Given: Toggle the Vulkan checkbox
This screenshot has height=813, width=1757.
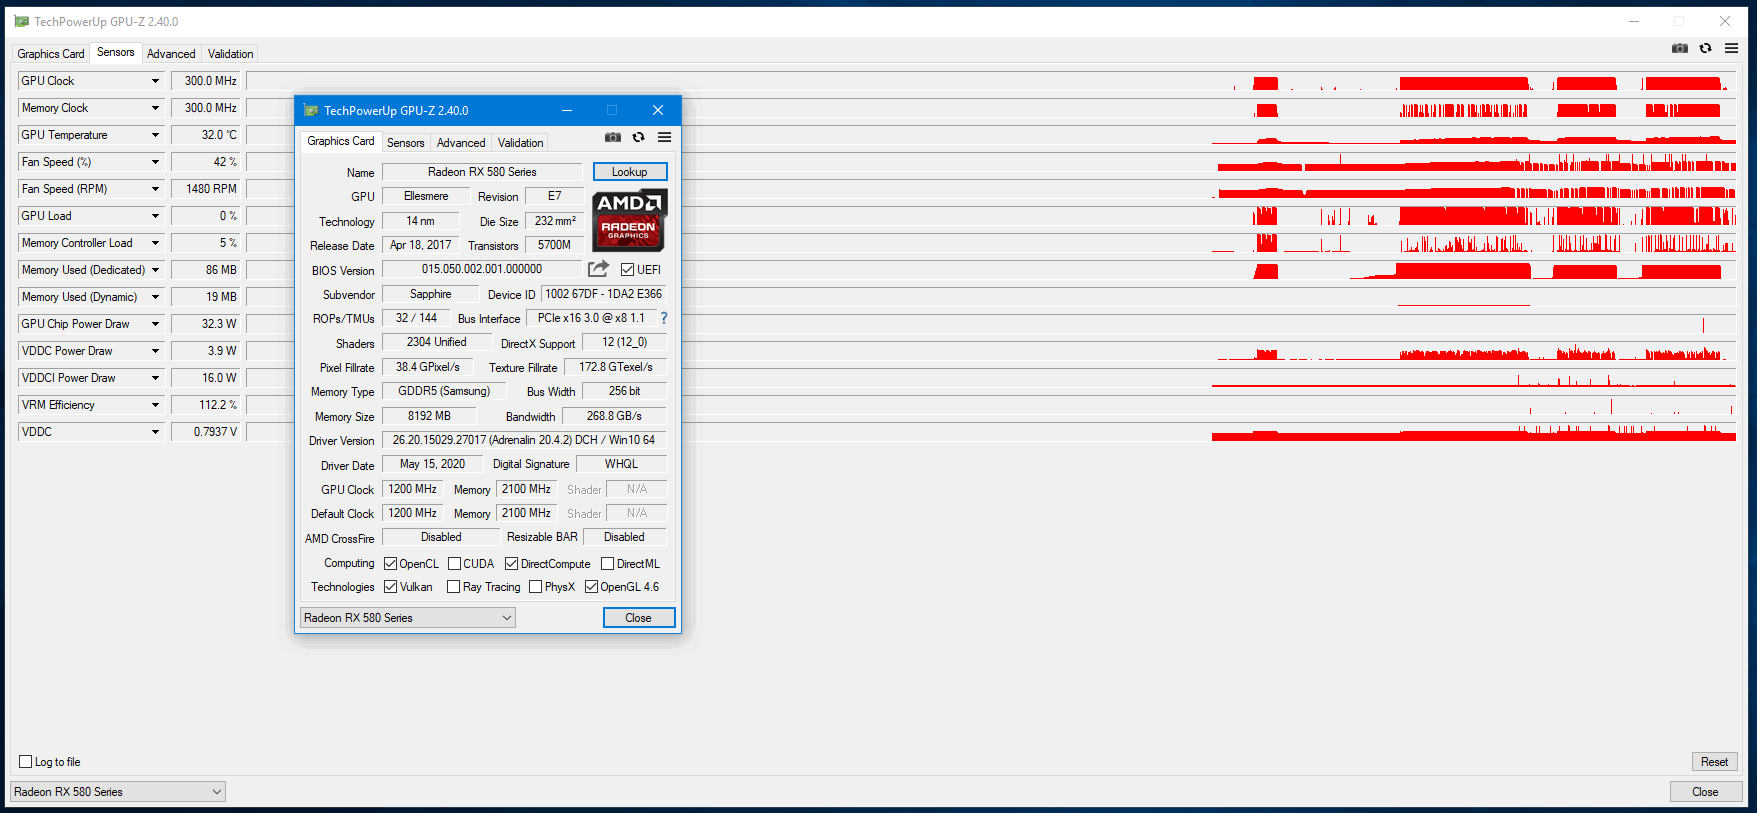Looking at the screenshot, I should [391, 587].
